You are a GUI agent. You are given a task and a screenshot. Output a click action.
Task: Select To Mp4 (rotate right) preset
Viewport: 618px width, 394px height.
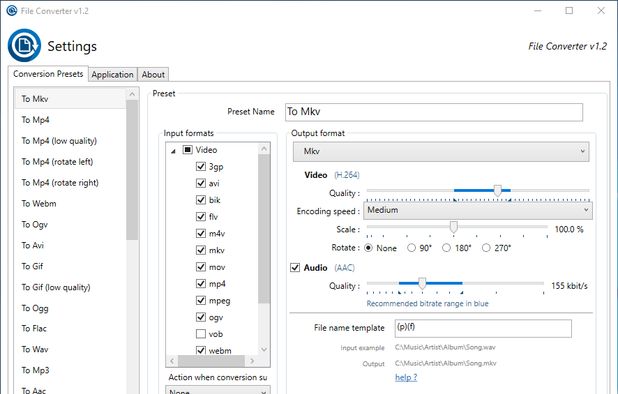(x=70, y=182)
